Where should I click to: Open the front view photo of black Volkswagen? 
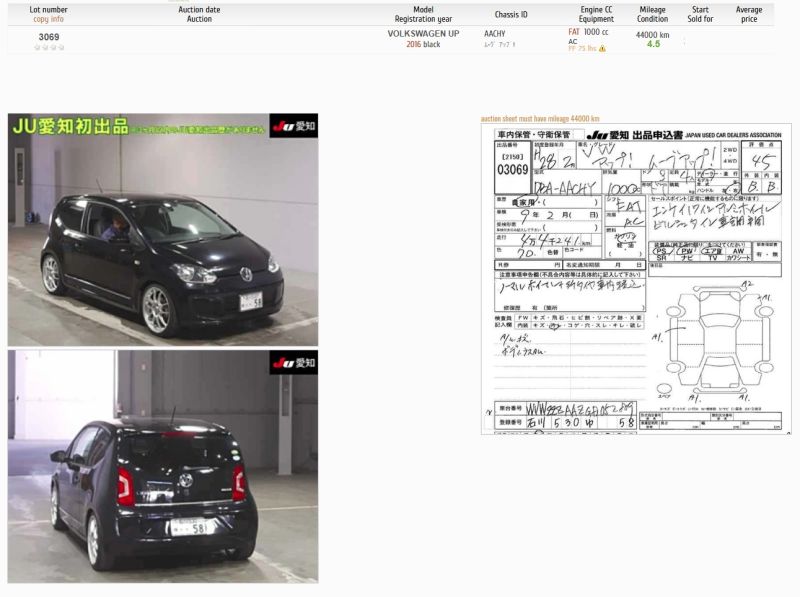(163, 230)
